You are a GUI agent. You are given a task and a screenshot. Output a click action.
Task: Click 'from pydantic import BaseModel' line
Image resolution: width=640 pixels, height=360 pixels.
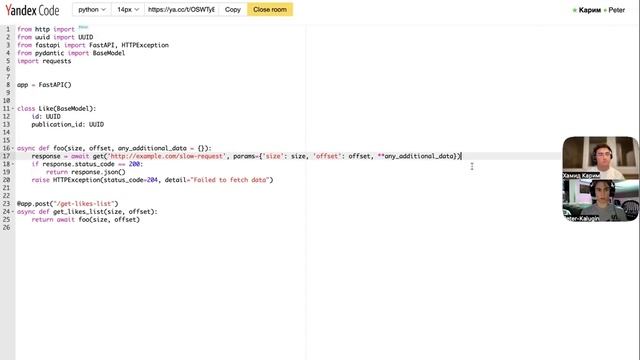[x=71, y=53]
